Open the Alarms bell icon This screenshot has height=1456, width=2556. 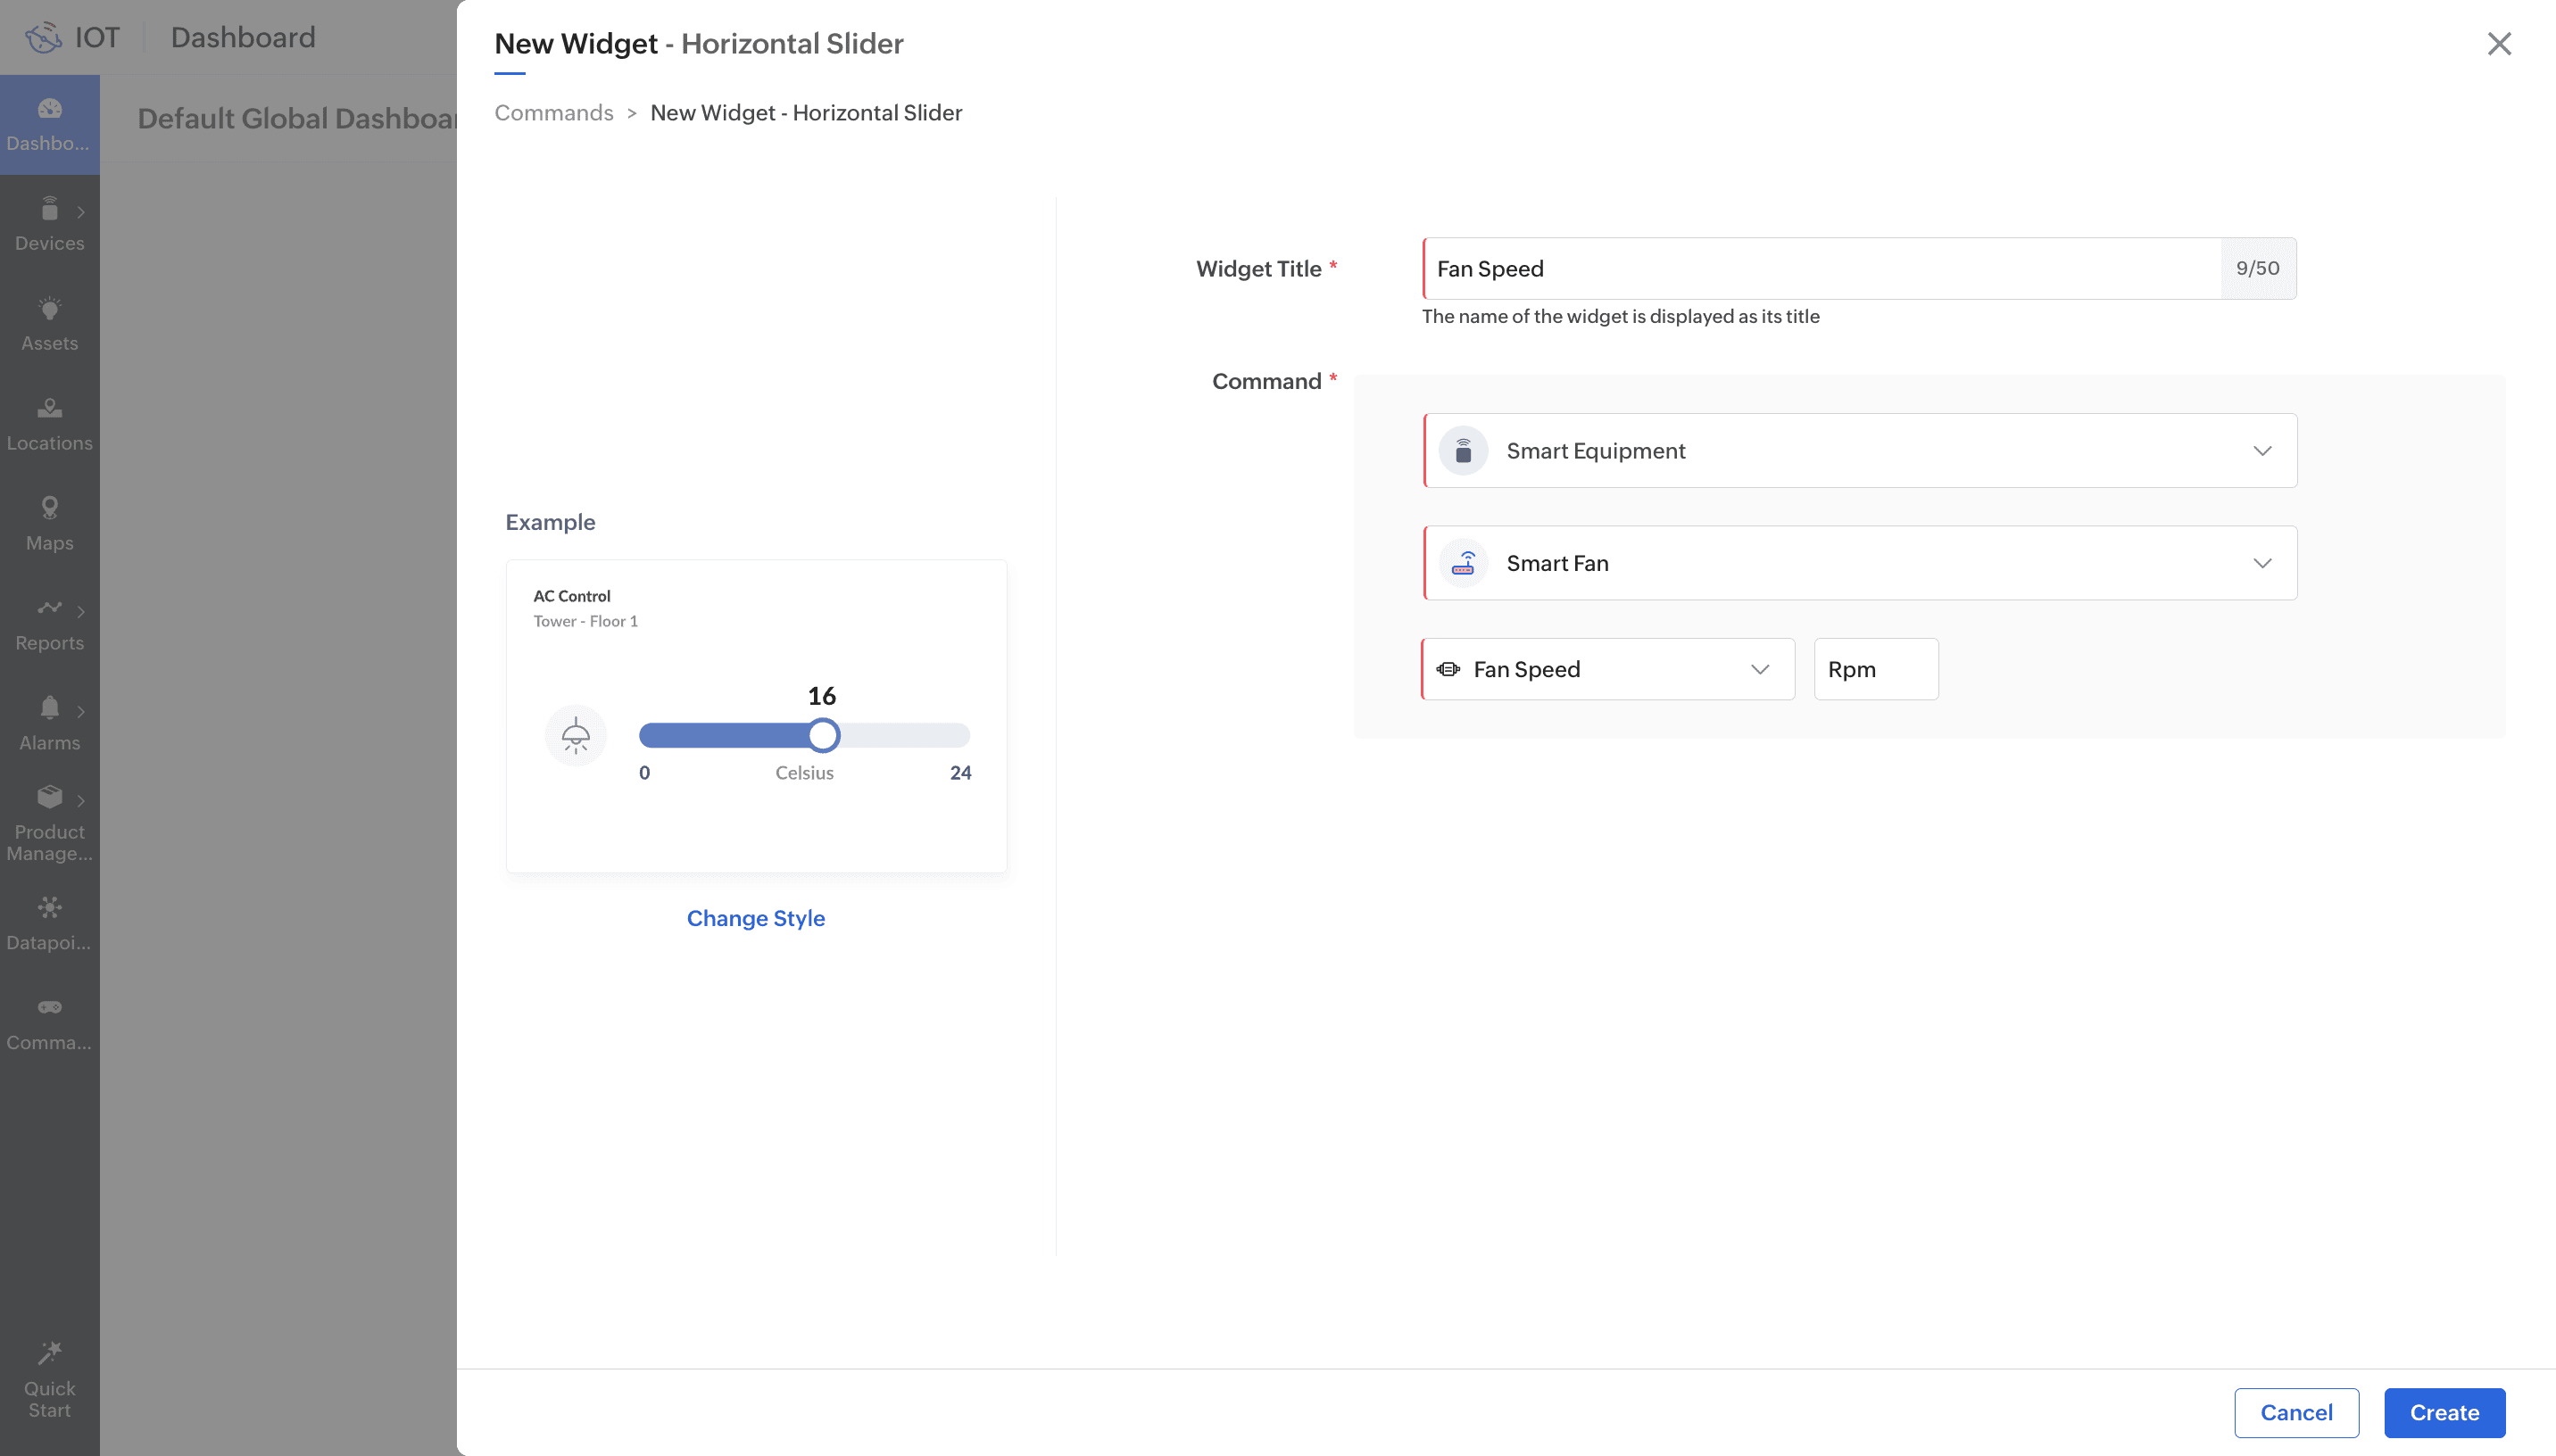click(49, 708)
